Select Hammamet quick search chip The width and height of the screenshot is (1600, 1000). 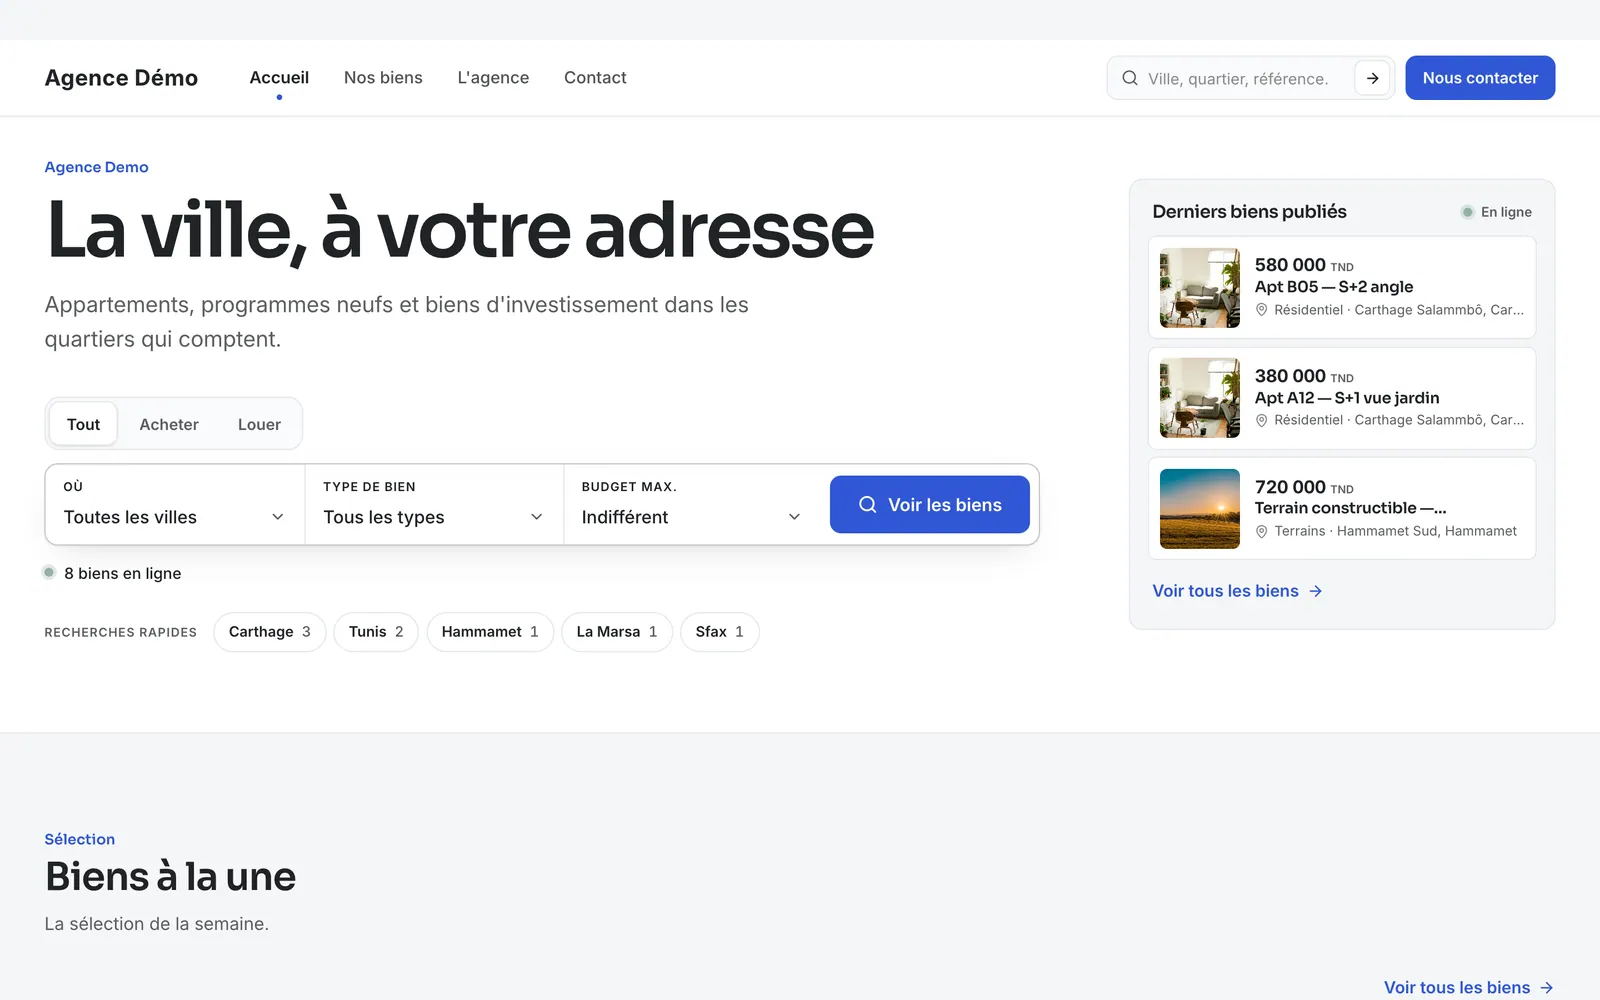(x=490, y=632)
